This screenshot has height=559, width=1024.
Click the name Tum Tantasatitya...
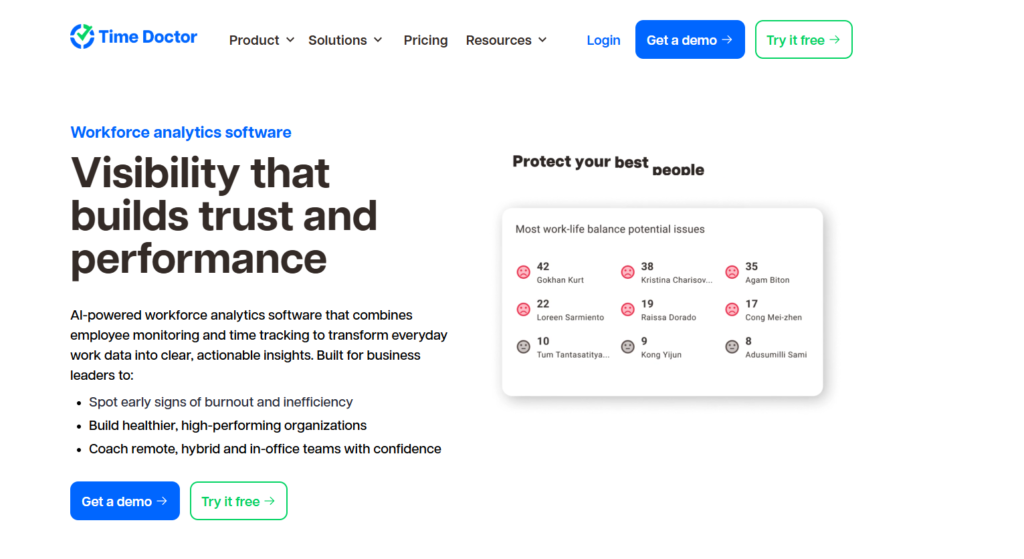(573, 355)
